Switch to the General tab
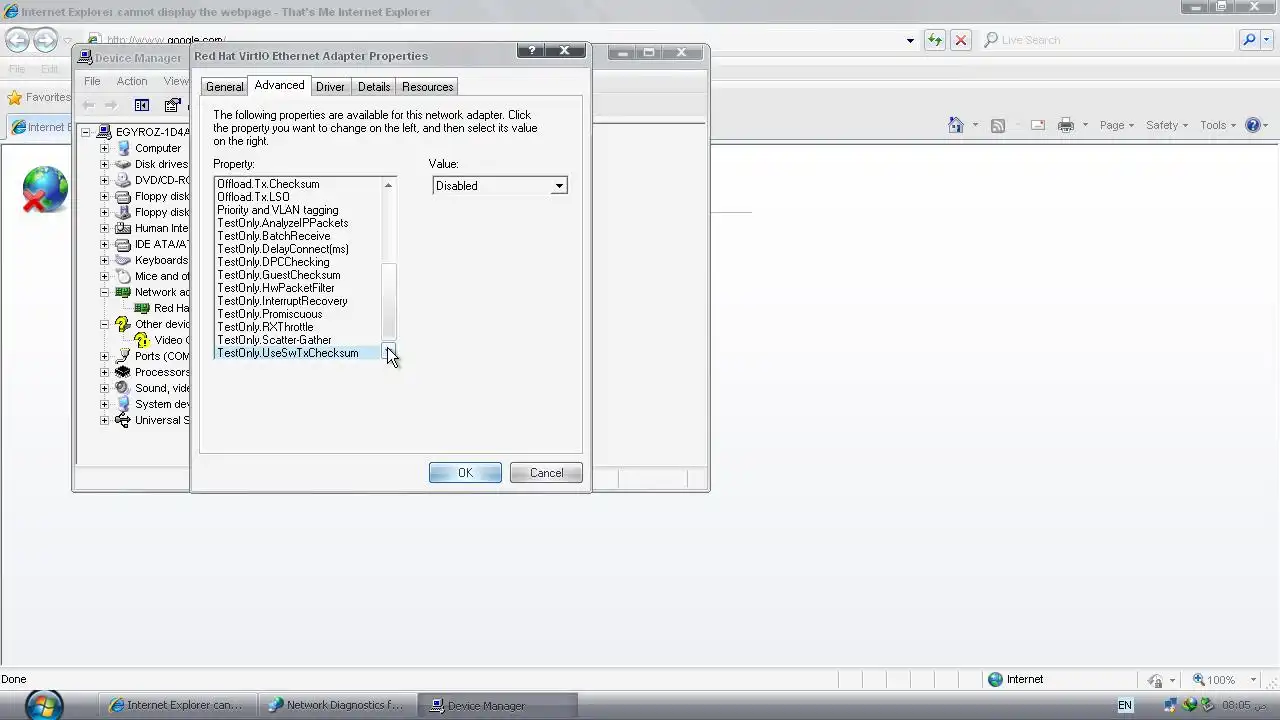1280x720 pixels. (x=224, y=87)
